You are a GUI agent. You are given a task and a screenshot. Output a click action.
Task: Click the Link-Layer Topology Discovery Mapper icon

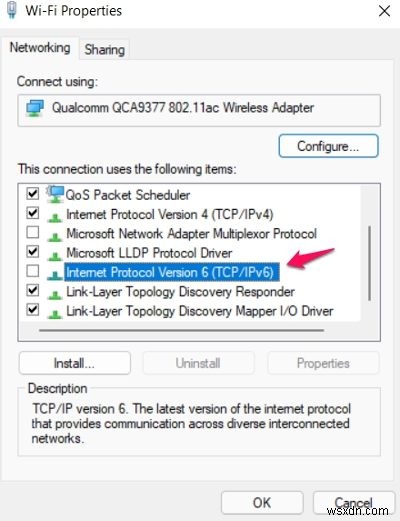tap(55, 314)
